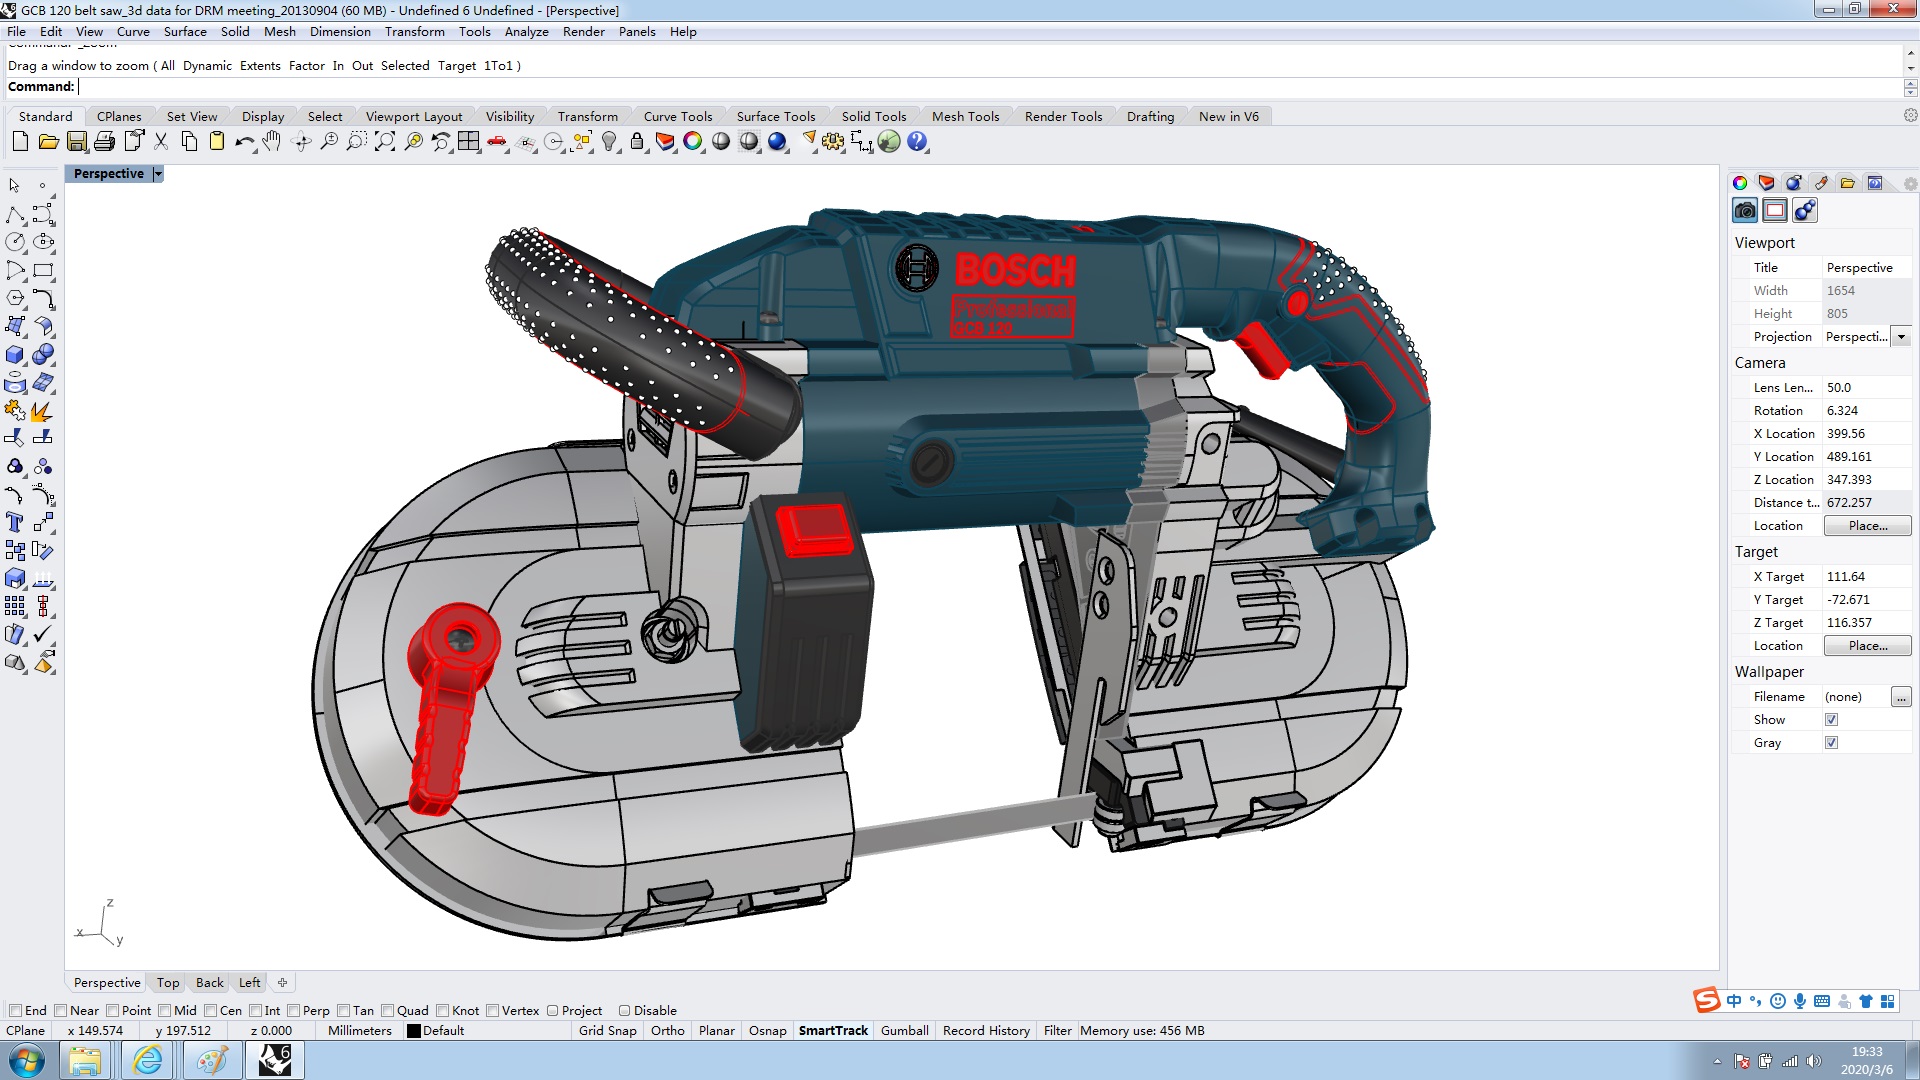Image resolution: width=1920 pixels, height=1080 pixels.
Task: Toggle Grid Snap in status bar
Action: pos(607,1031)
